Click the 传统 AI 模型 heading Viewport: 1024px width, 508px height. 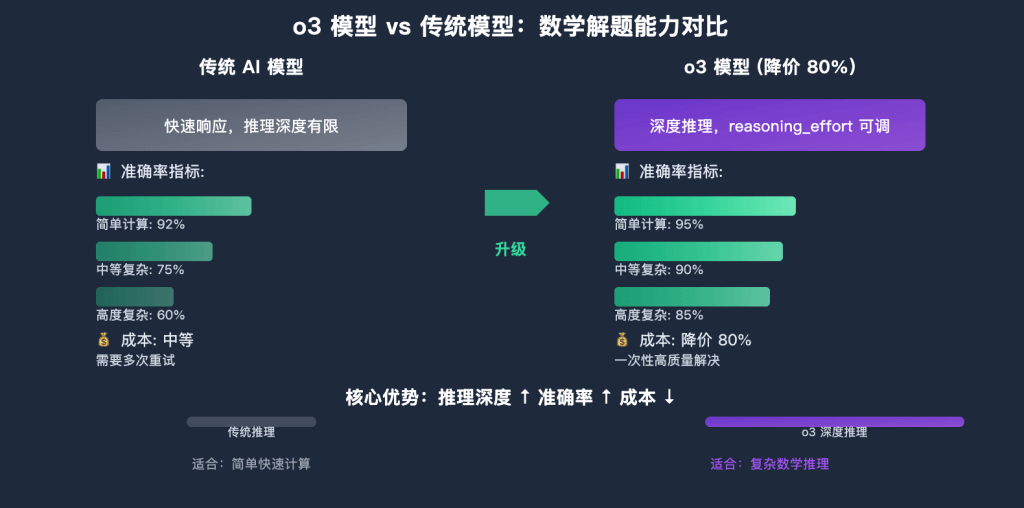(x=251, y=67)
